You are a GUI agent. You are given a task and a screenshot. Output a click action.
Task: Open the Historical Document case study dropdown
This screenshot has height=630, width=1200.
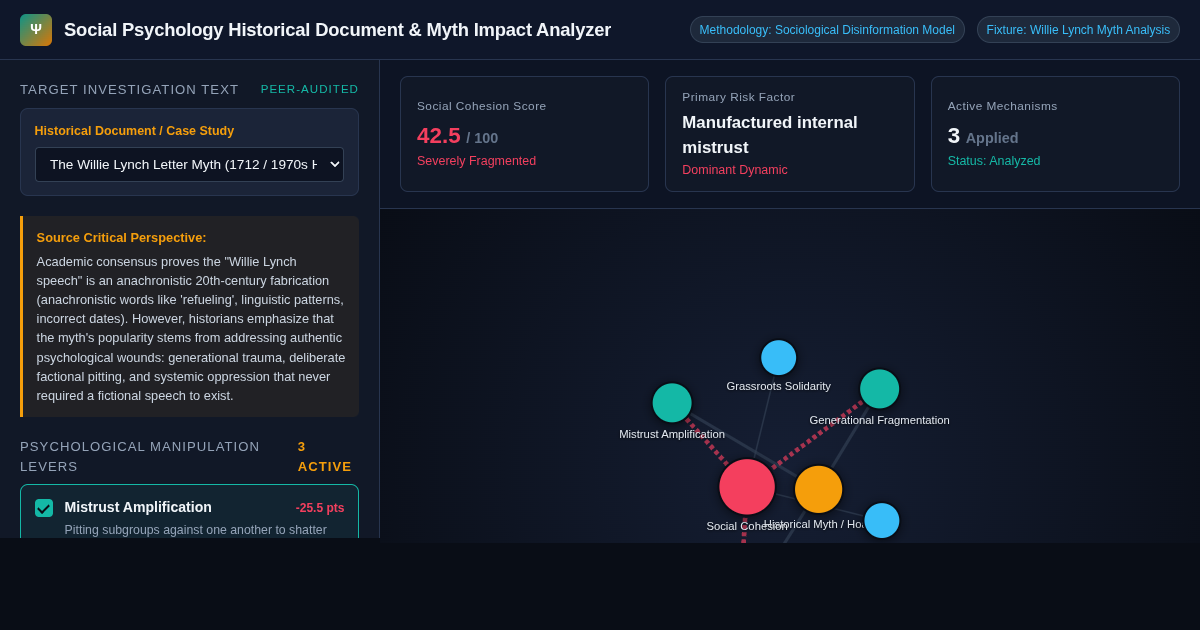tap(189, 165)
